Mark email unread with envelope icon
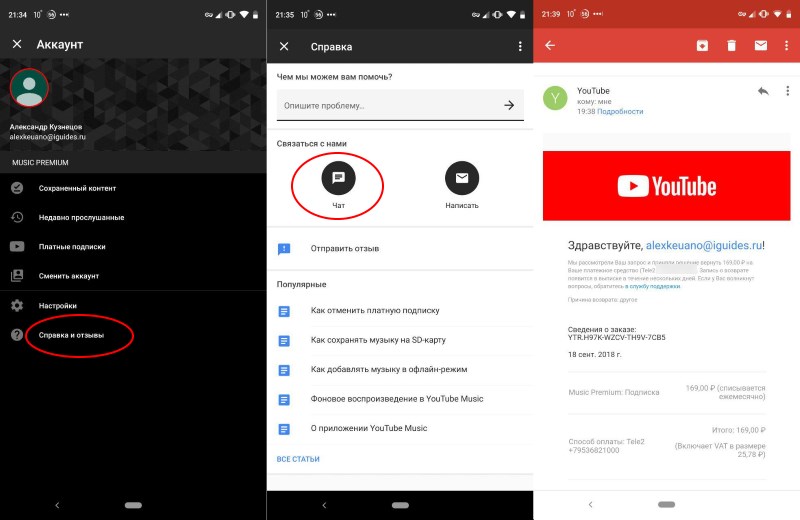 click(761, 45)
